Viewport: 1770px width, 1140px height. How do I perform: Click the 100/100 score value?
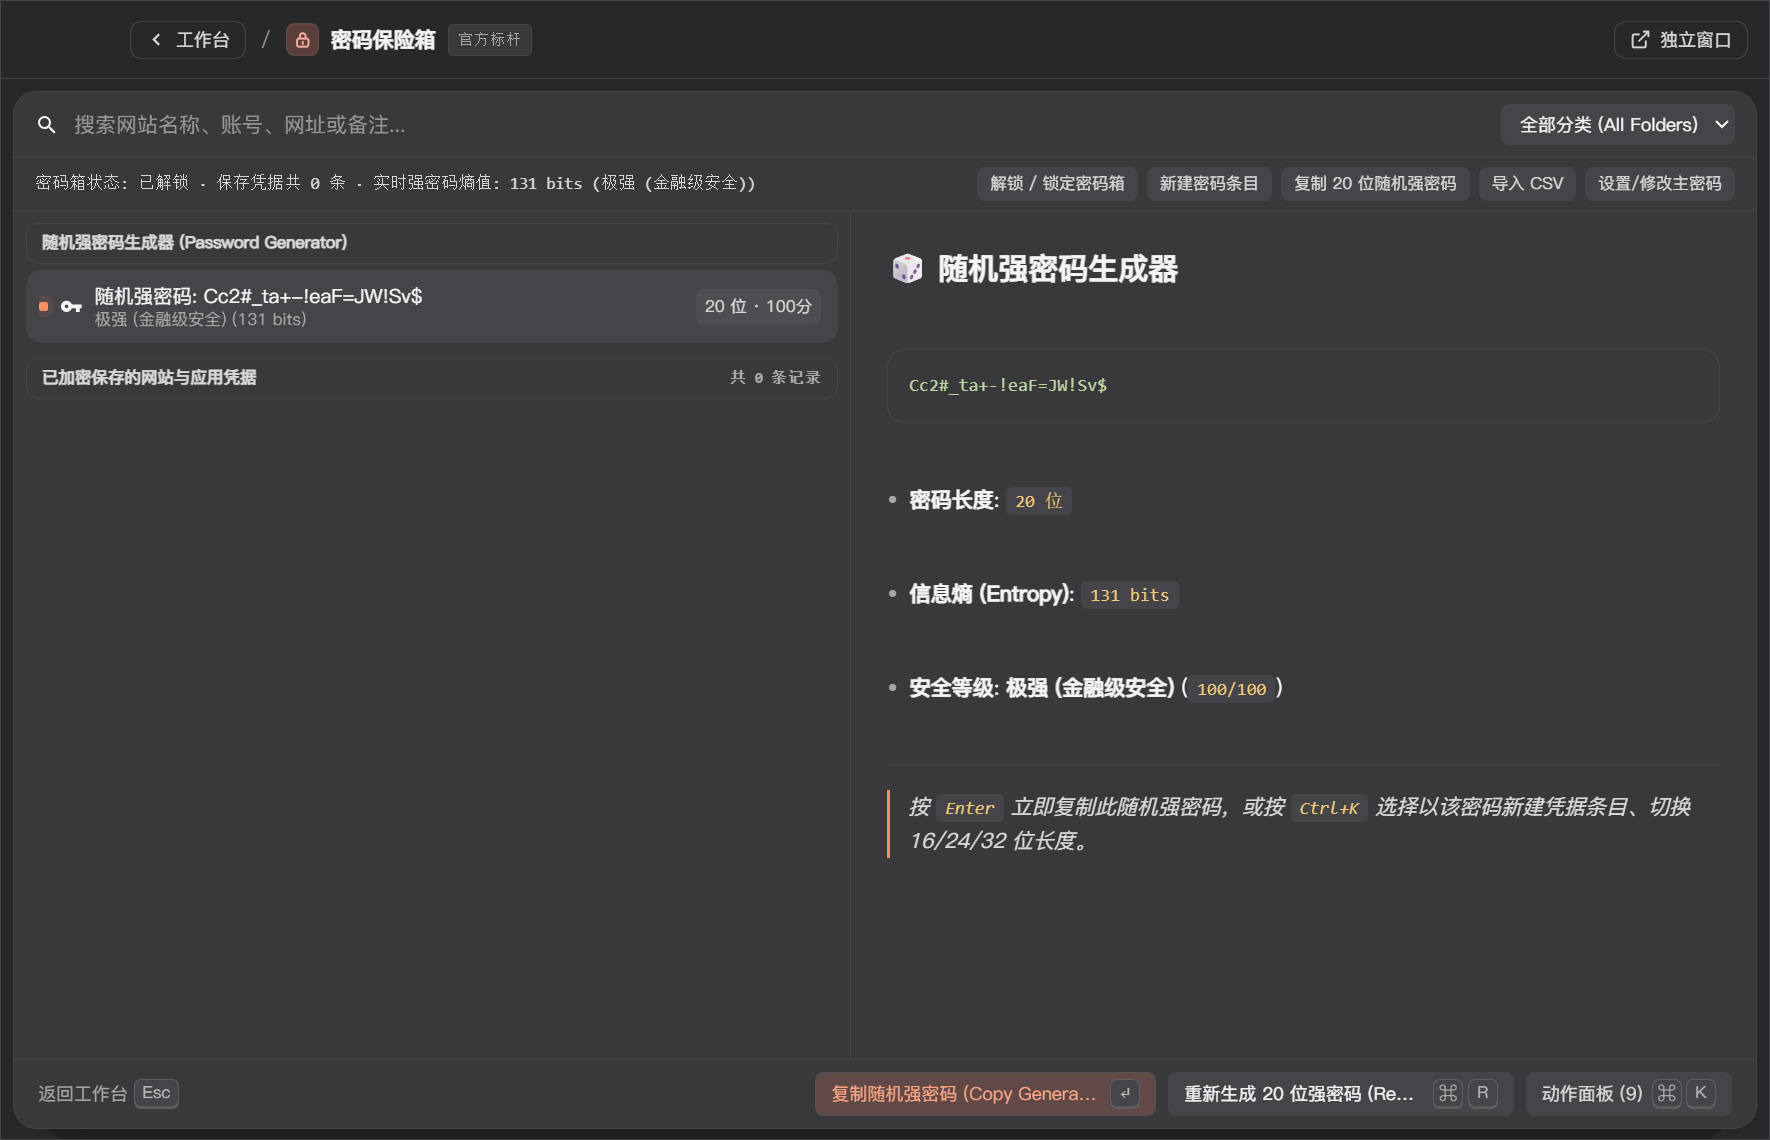tap(1232, 689)
